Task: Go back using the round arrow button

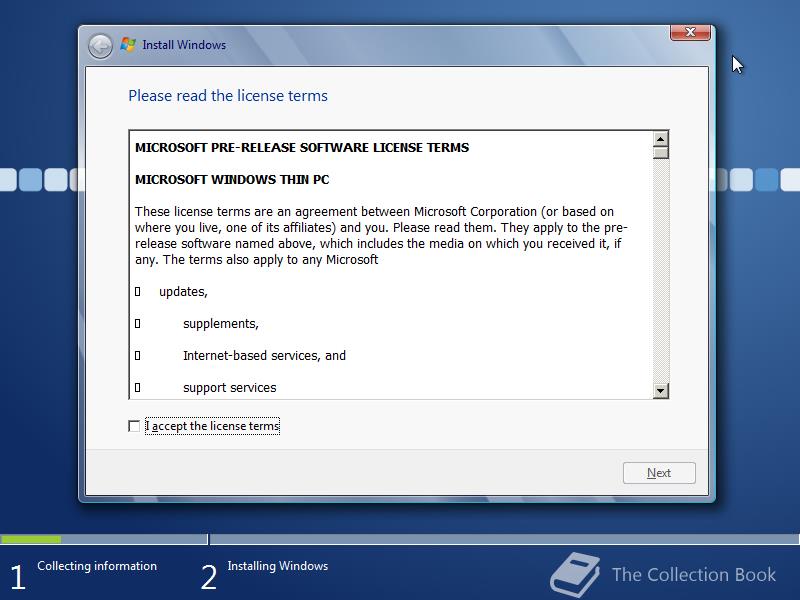Action: click(100, 46)
